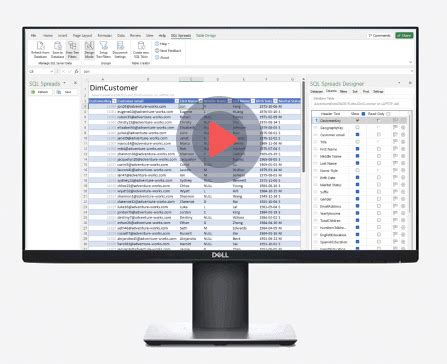
Task: Toggle the Show Tree Filters ribbon button
Action: (72, 50)
